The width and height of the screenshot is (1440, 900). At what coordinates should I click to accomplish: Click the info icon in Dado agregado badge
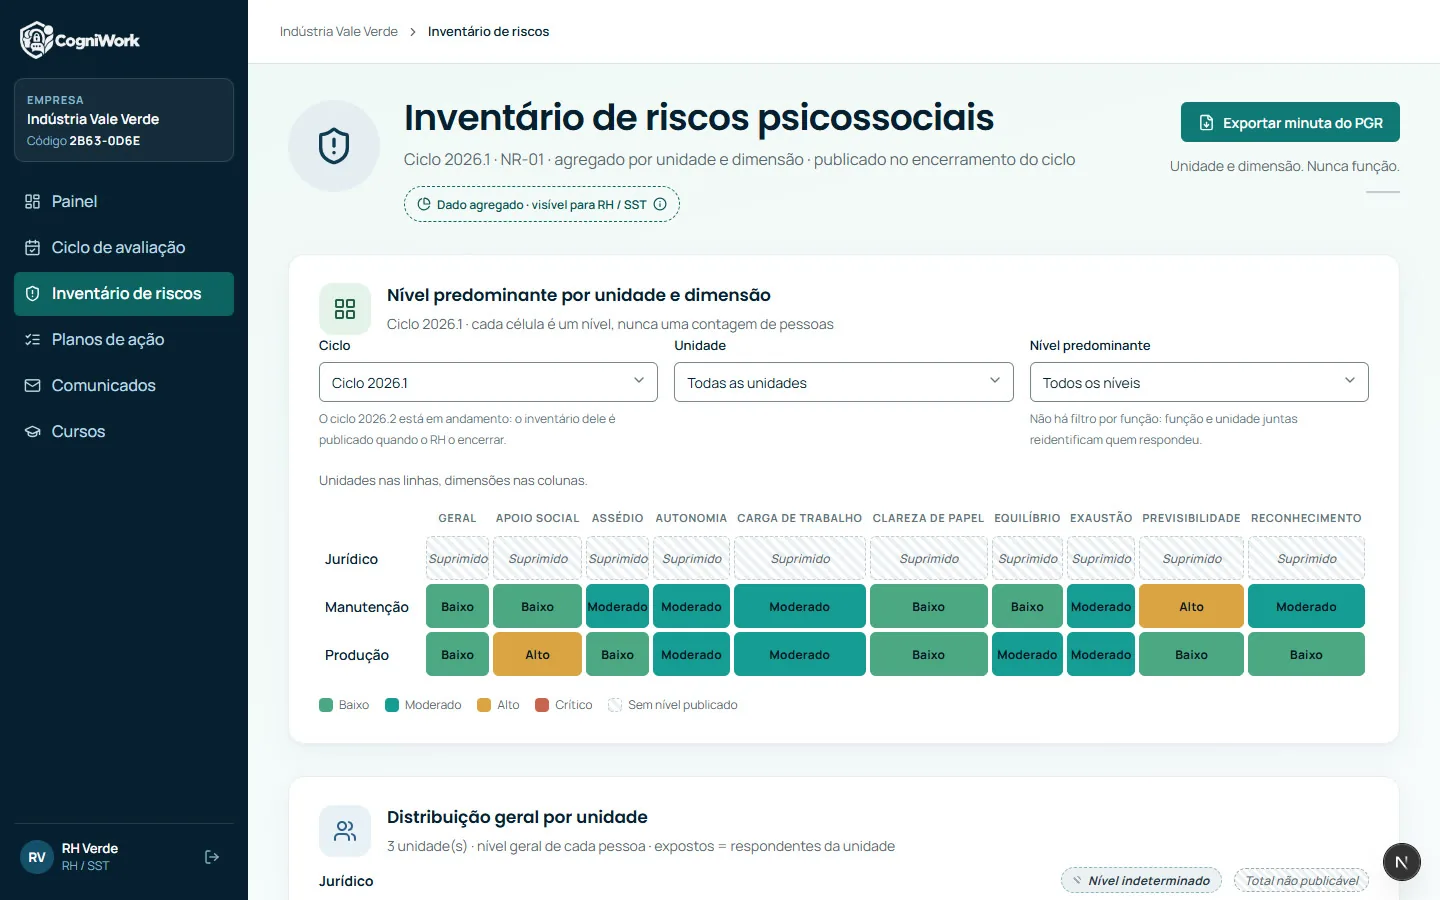pos(660,204)
